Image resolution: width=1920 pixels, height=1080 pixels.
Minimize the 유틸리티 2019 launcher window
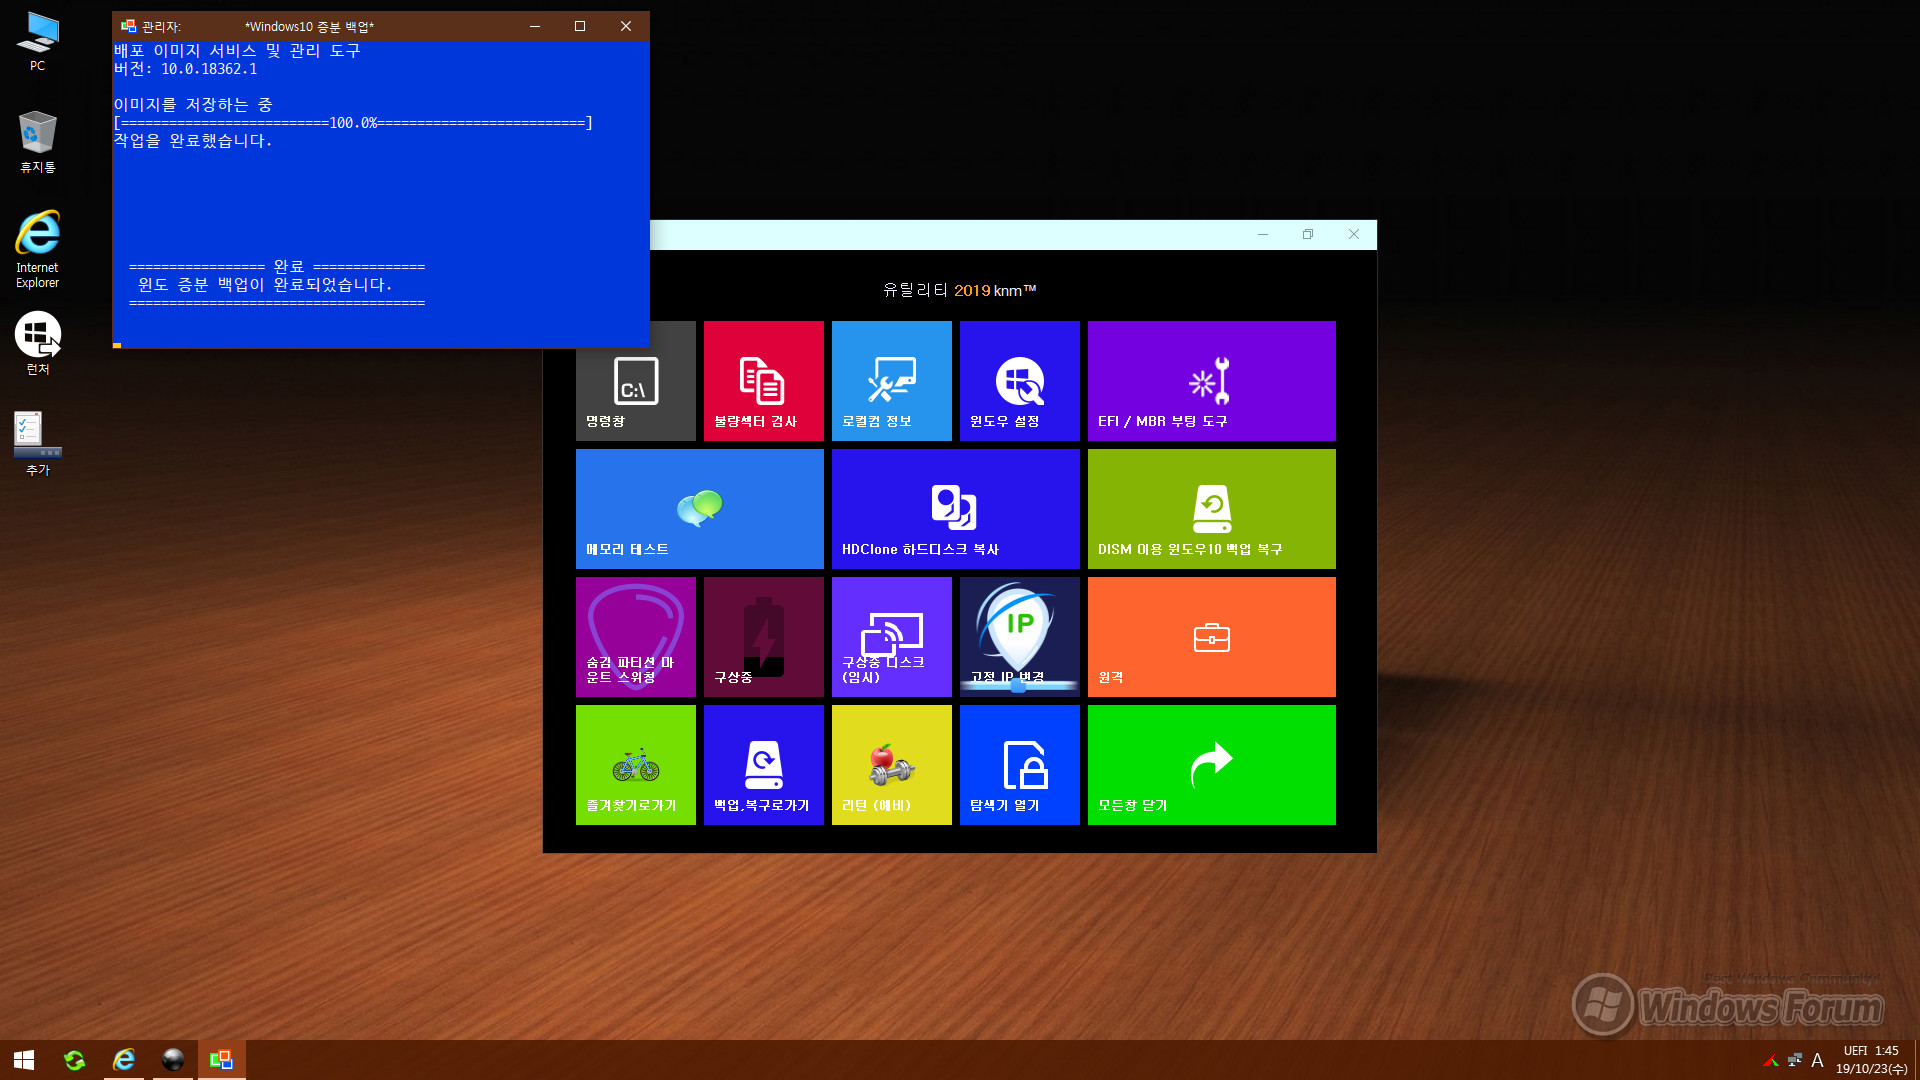[x=1263, y=234]
